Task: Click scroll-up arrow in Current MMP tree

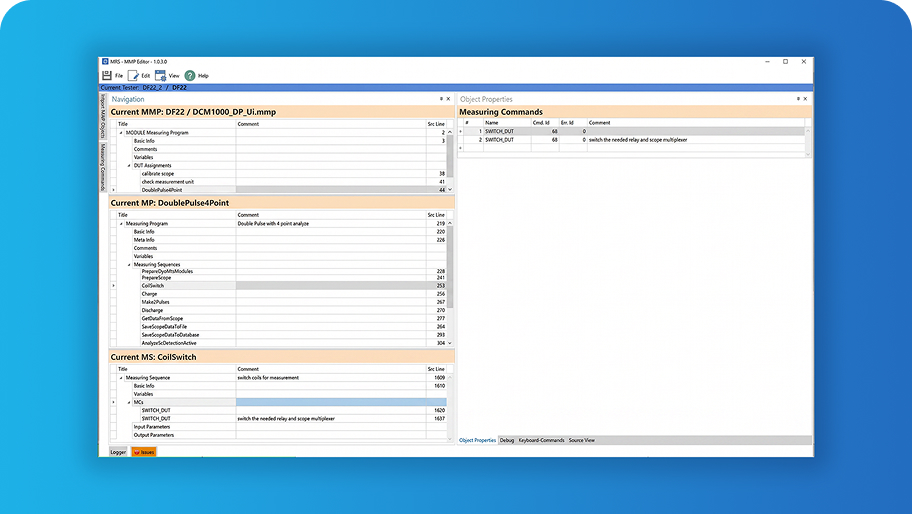Action: click(x=450, y=132)
